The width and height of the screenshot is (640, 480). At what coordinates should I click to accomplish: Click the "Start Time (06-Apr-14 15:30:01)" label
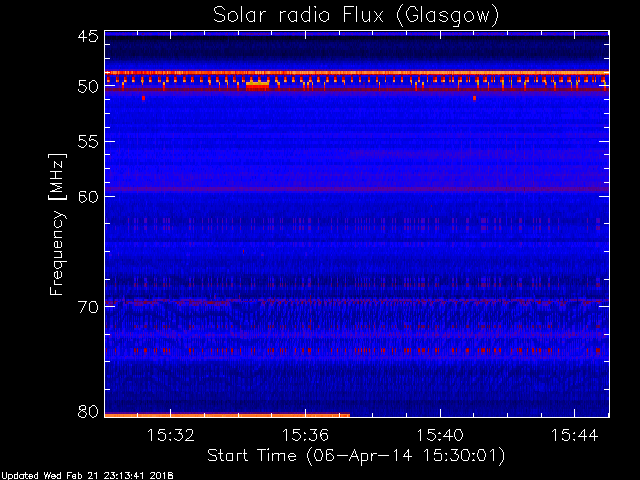(356, 456)
